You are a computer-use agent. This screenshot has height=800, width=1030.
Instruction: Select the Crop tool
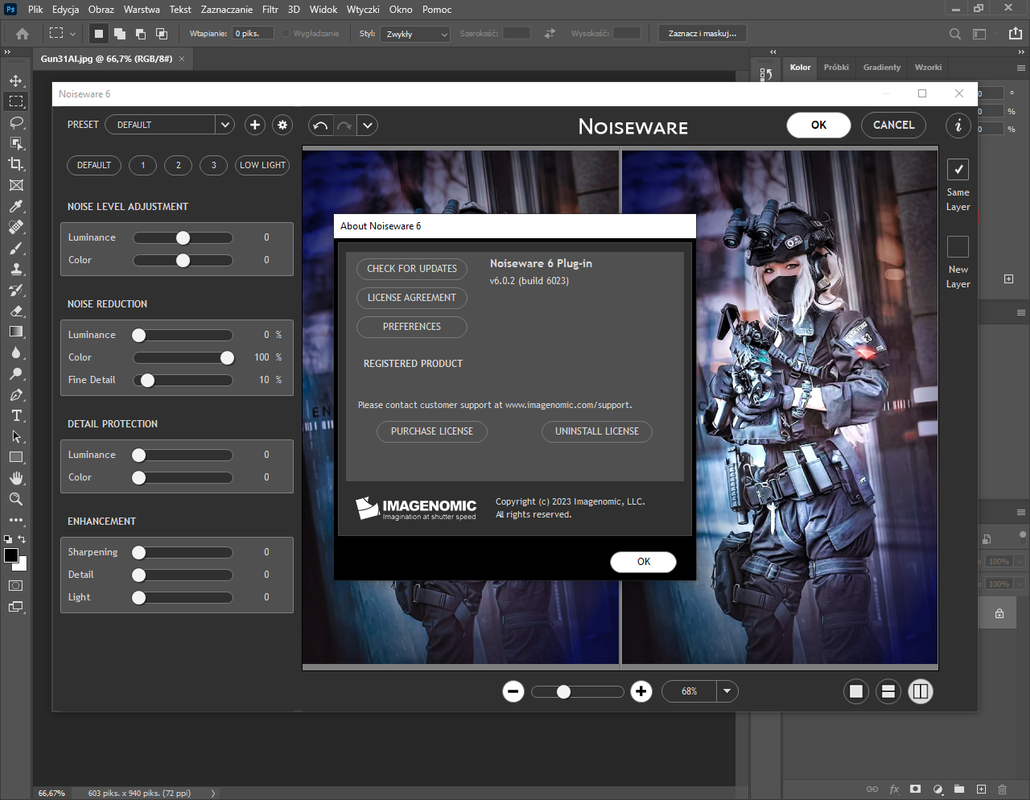point(16,164)
